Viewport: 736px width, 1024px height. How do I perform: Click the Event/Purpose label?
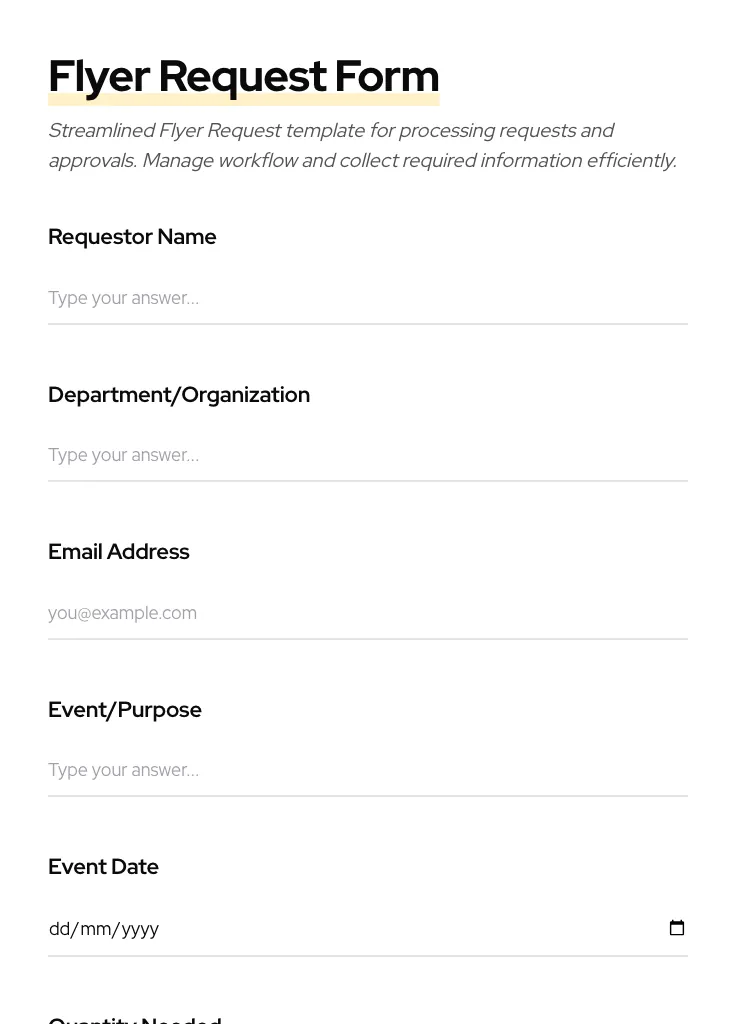click(125, 710)
